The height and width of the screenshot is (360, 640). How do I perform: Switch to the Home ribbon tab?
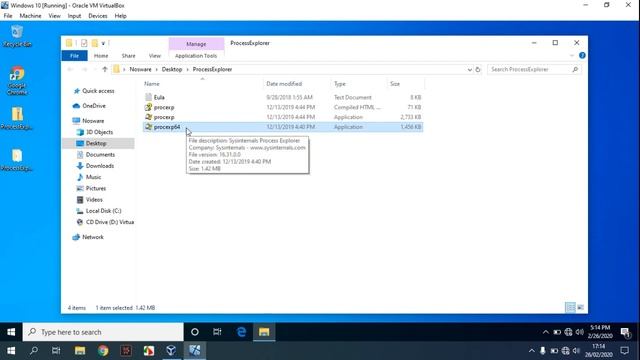click(x=101, y=56)
